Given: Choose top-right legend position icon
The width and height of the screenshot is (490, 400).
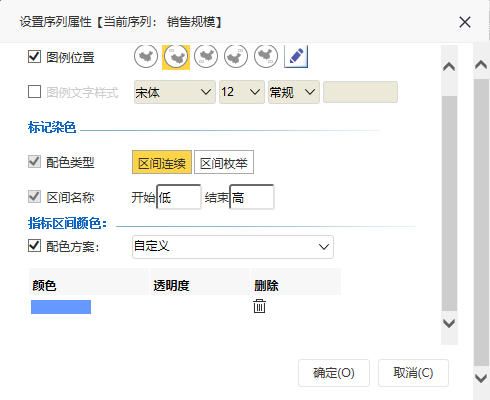Looking at the screenshot, I should coord(236,57).
